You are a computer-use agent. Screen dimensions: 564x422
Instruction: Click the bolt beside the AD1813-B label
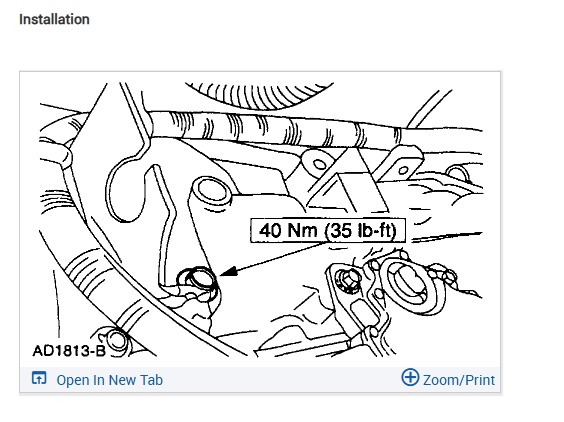coord(117,341)
